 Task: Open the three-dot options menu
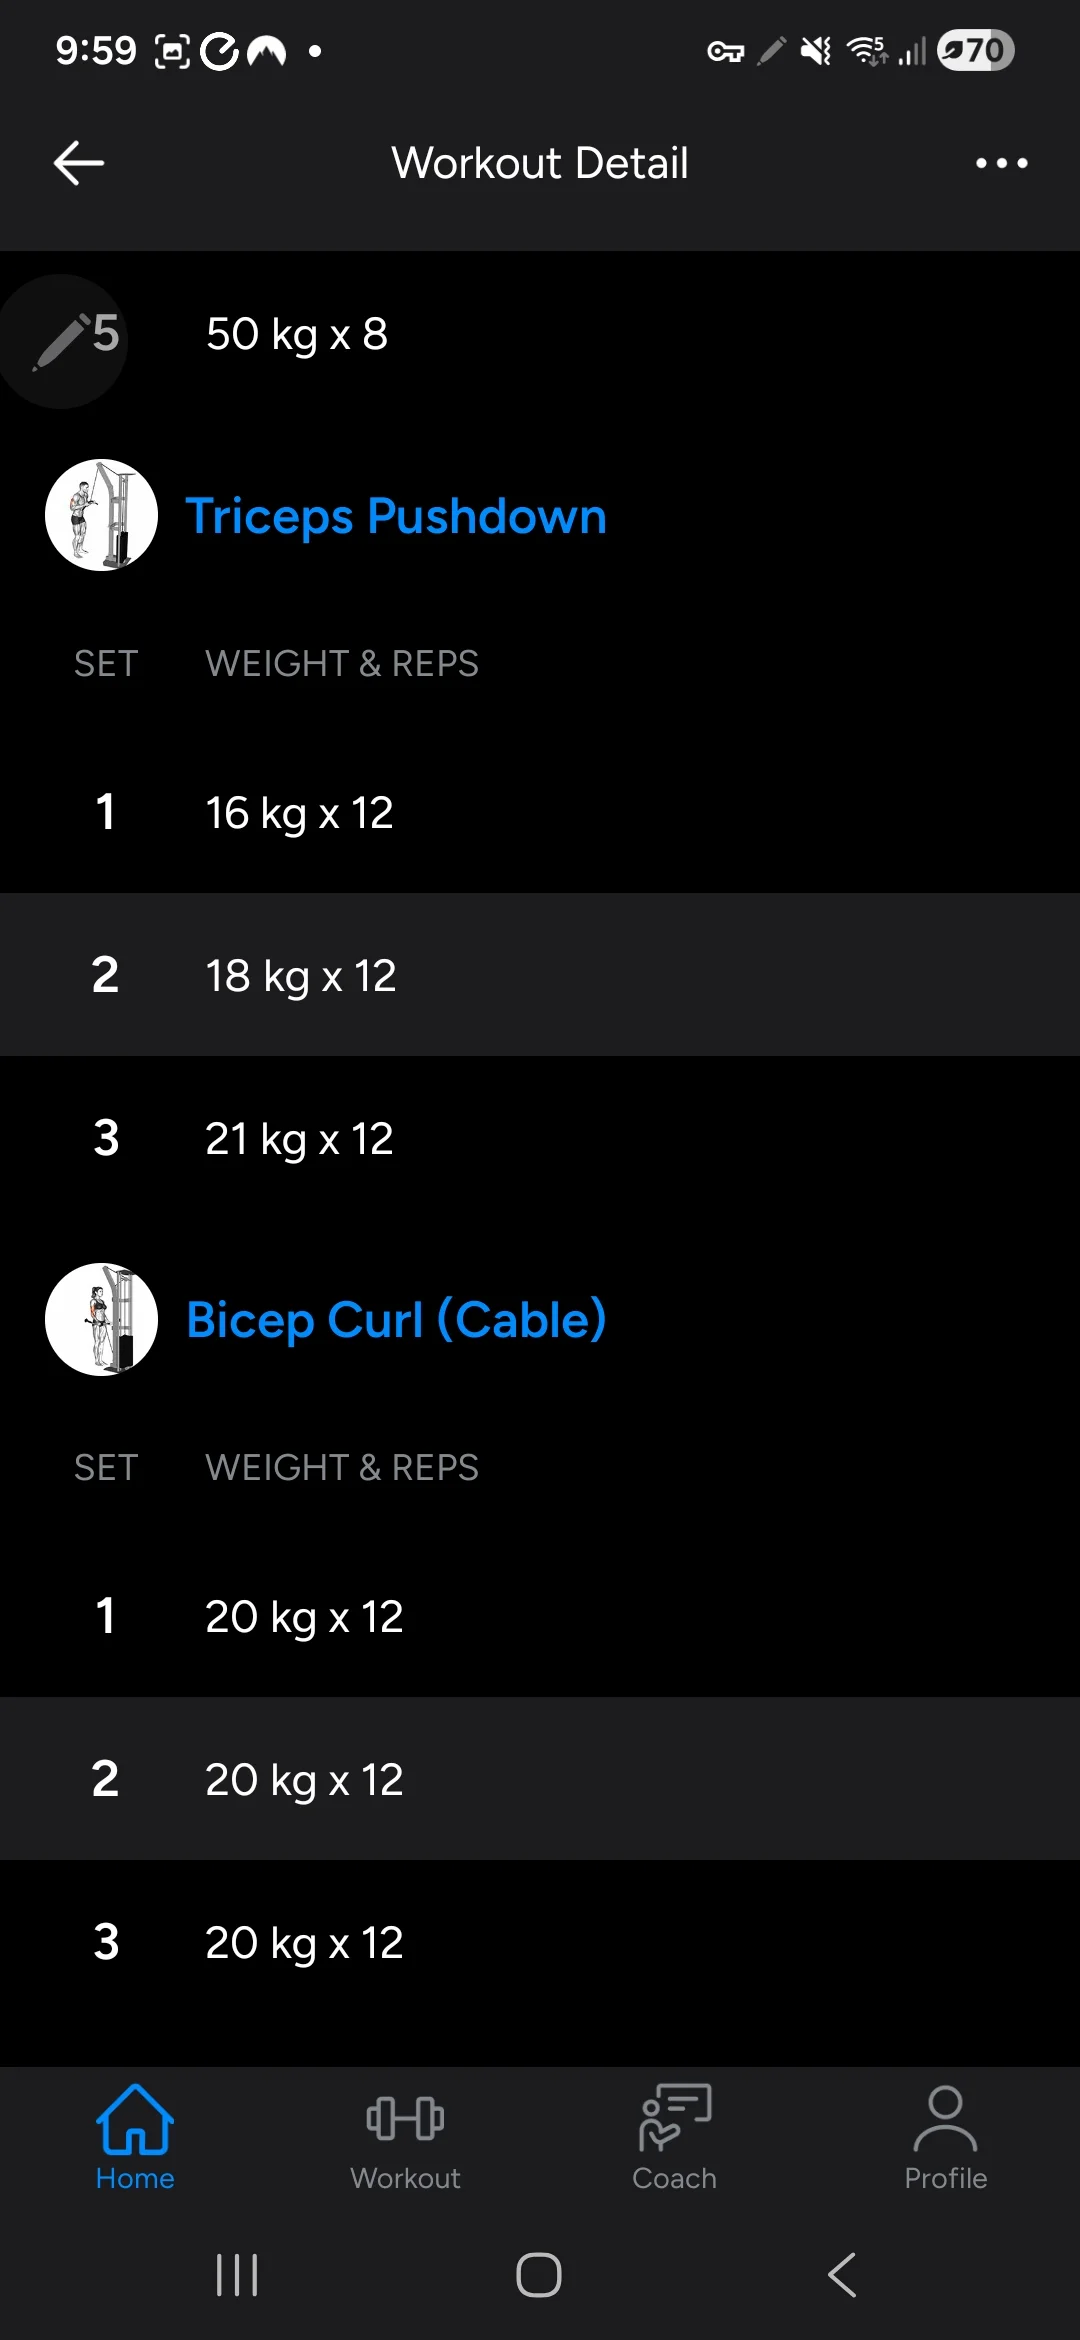coord(1001,163)
